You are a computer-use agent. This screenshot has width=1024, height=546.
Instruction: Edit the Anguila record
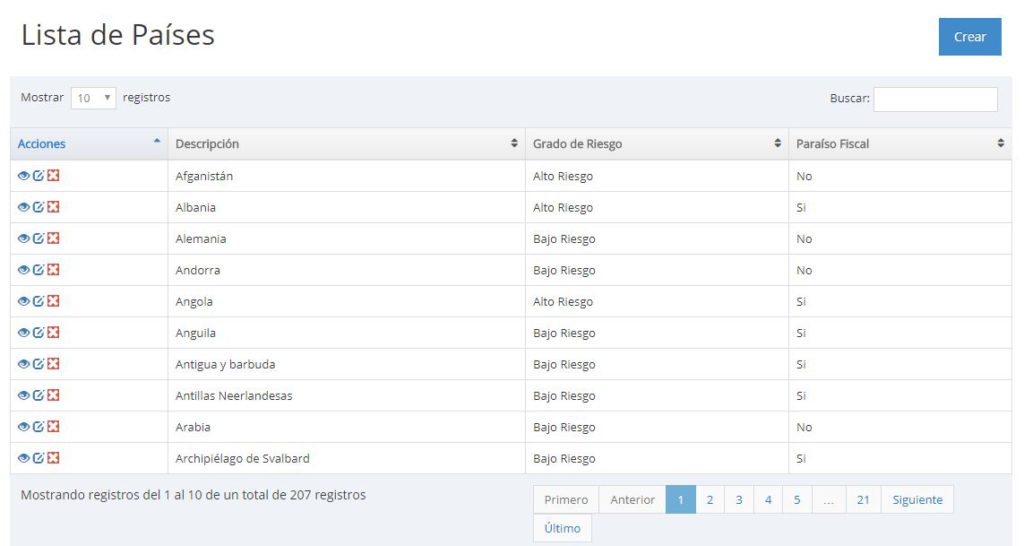tap(39, 332)
